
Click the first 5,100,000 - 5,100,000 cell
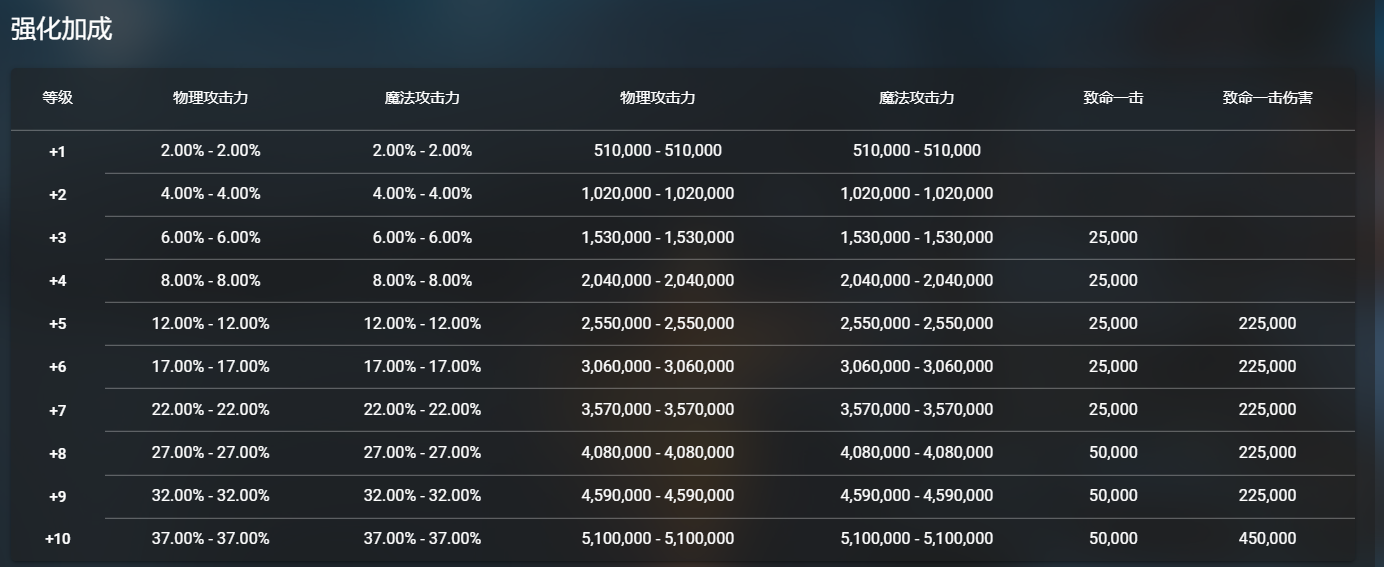657,539
